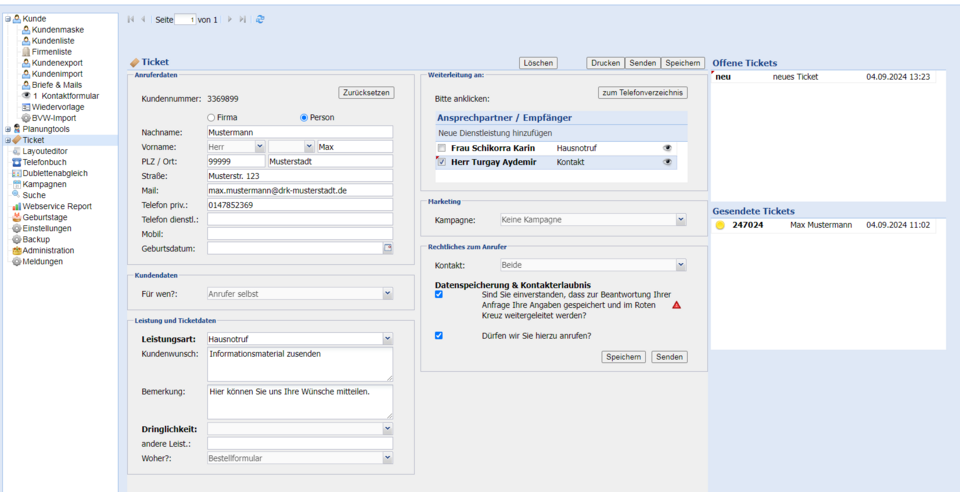Click the Geburtstage cake icon

[17, 217]
